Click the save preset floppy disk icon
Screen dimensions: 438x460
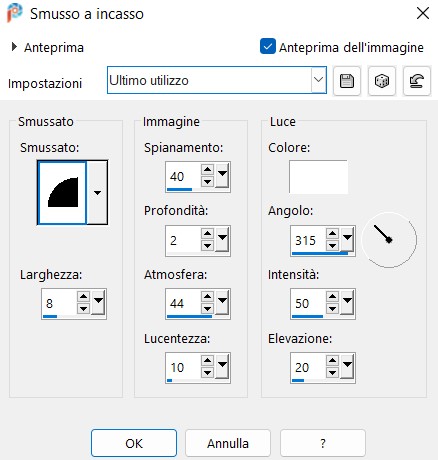(347, 81)
